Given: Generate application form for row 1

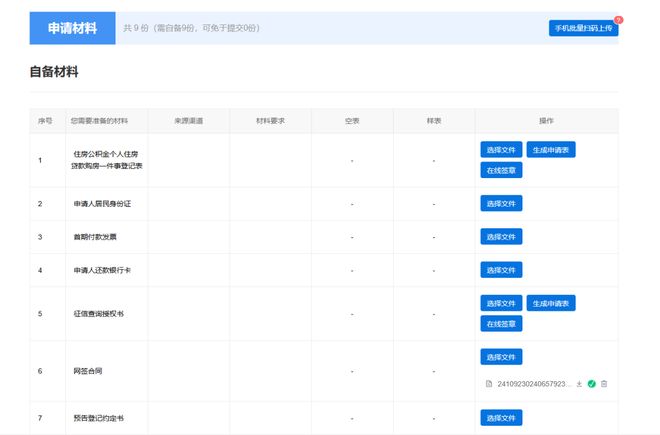Looking at the screenshot, I should coord(551,150).
